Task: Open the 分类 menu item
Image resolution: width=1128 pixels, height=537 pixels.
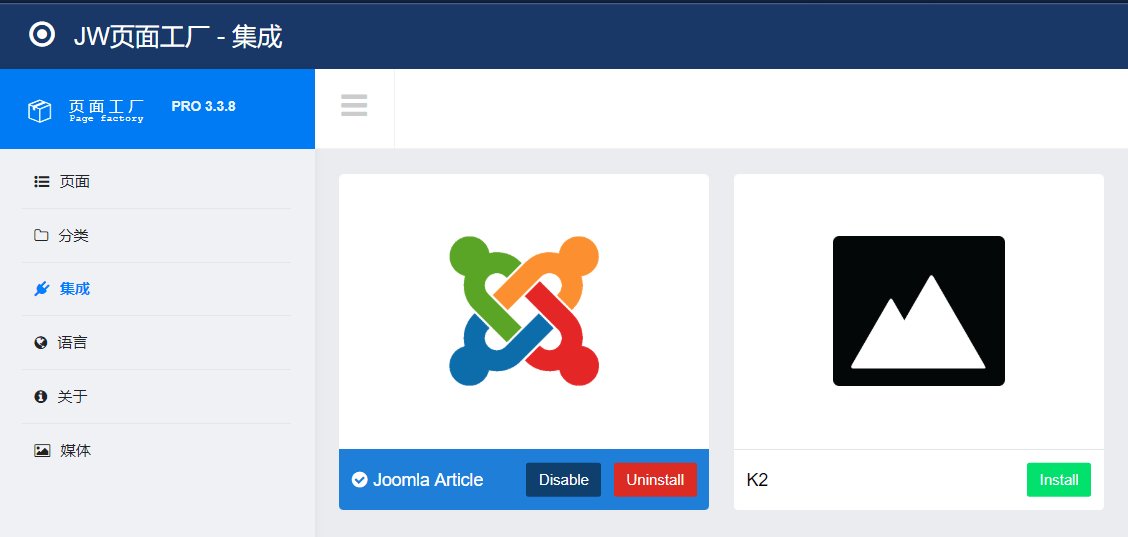Action: (x=157, y=235)
